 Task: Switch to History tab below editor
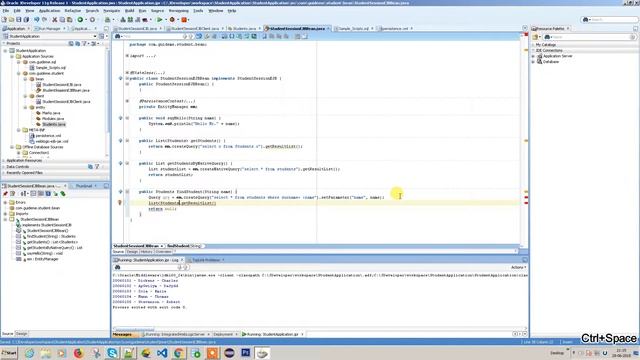[146, 252]
